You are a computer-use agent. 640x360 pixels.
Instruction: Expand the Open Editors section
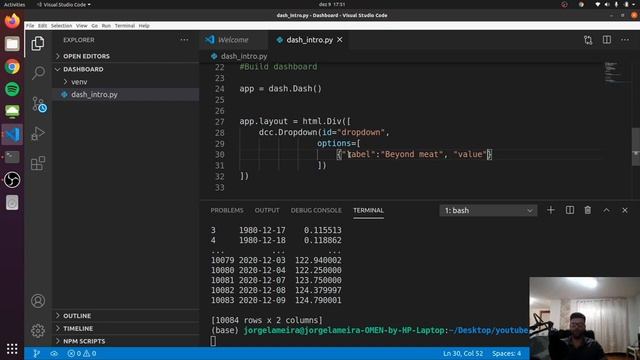coord(125,56)
